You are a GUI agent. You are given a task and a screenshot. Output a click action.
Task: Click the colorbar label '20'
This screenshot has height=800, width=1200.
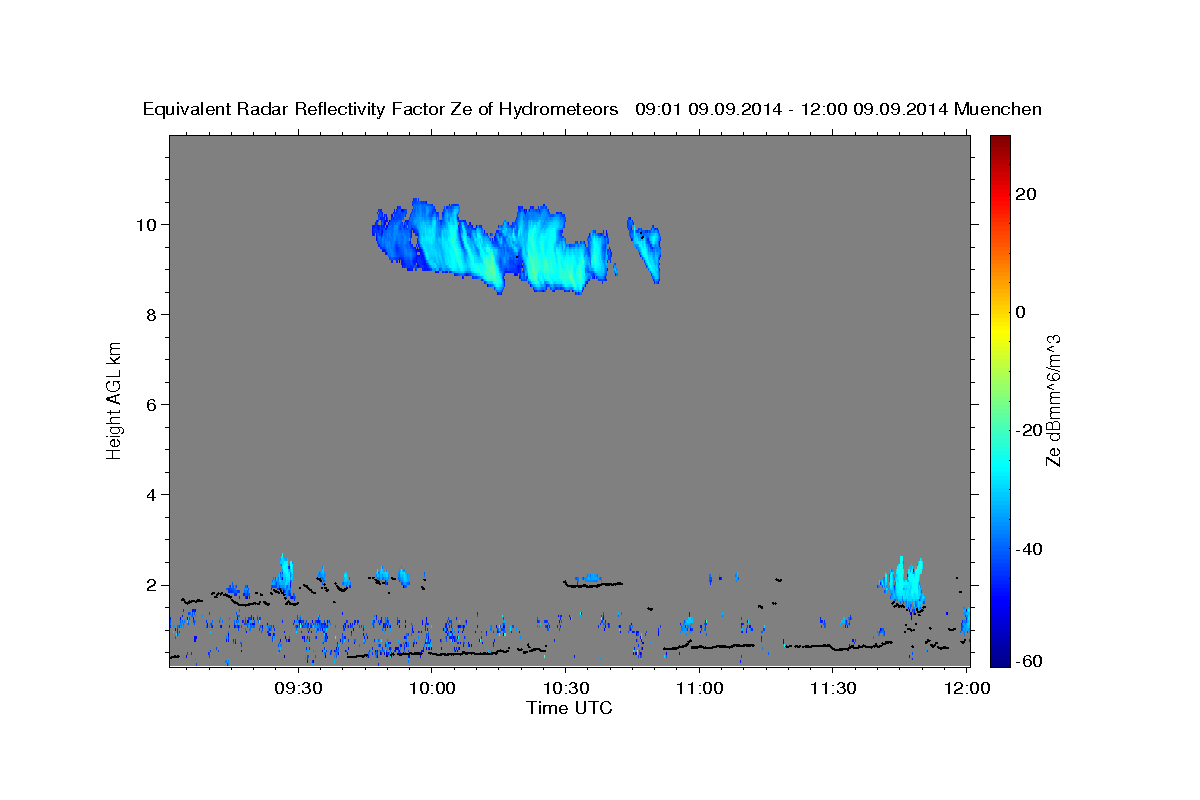(x=1027, y=194)
